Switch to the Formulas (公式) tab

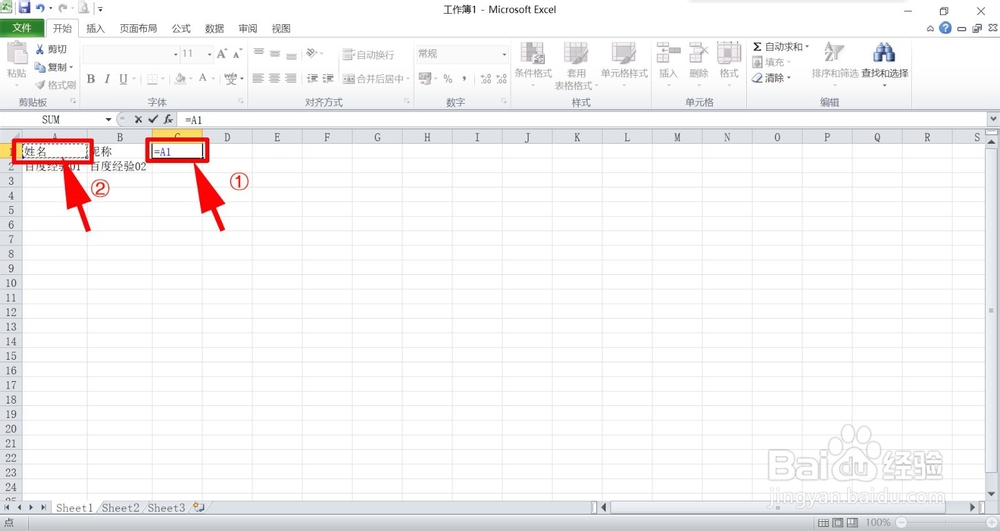(x=180, y=29)
